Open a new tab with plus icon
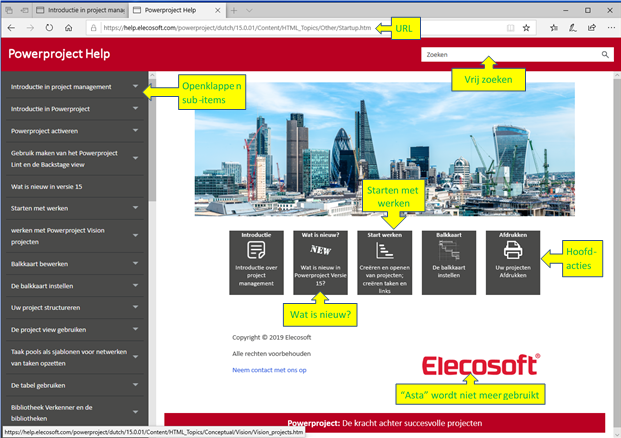 (x=234, y=11)
